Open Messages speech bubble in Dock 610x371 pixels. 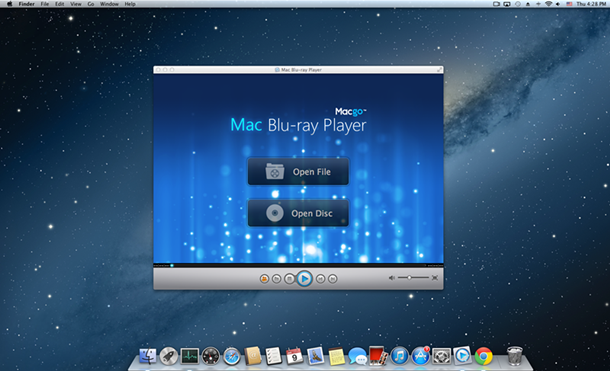pyautogui.click(x=358, y=356)
